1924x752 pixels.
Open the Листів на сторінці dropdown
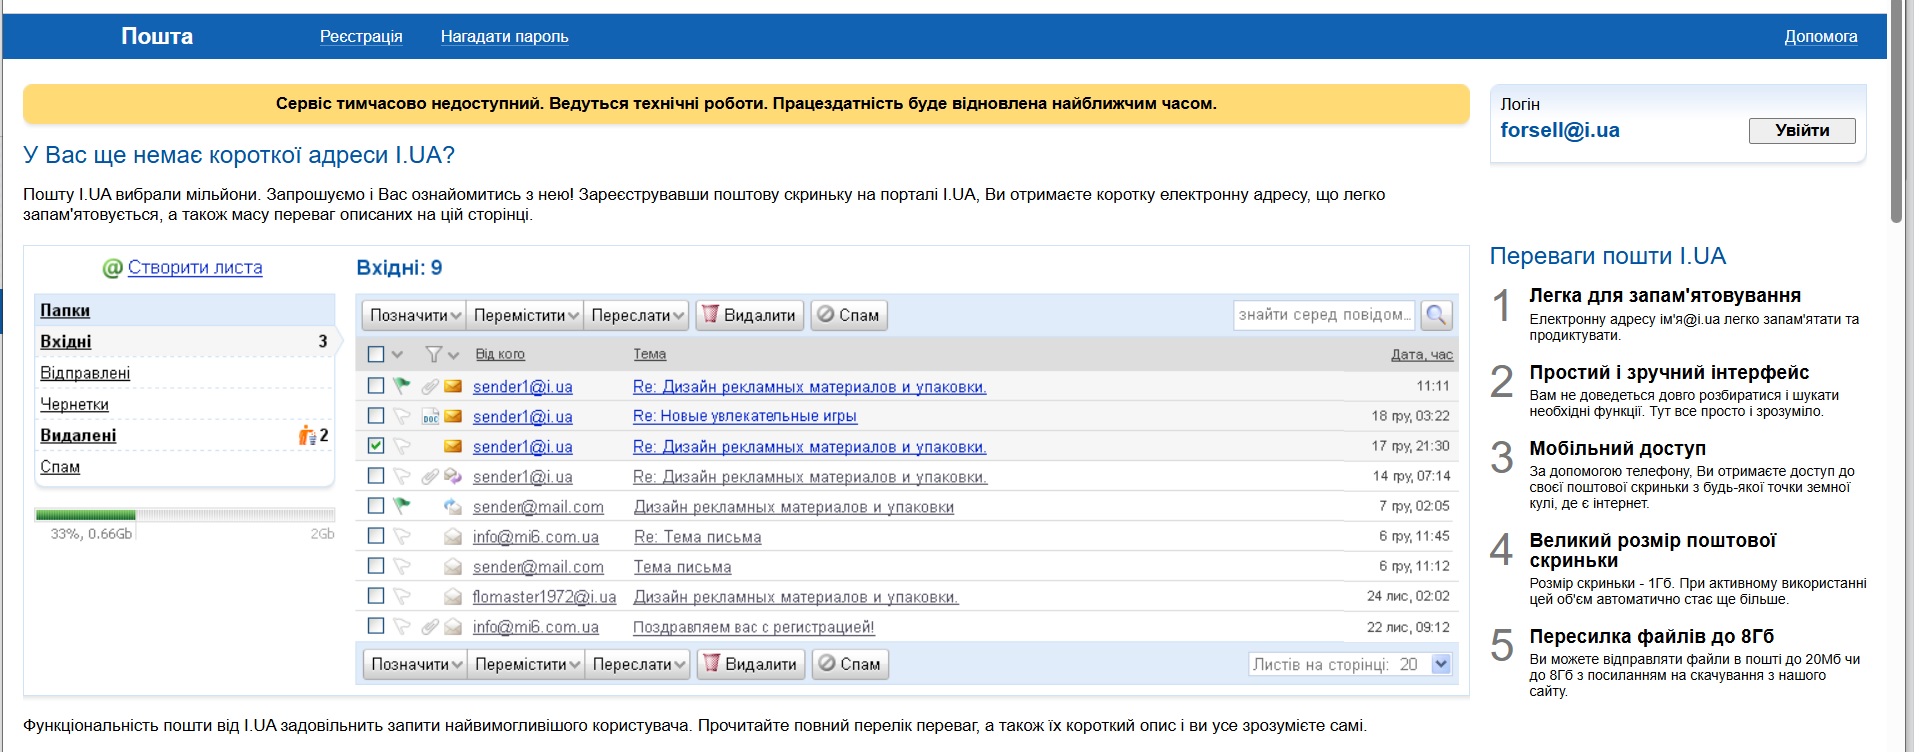pyautogui.click(x=1440, y=664)
